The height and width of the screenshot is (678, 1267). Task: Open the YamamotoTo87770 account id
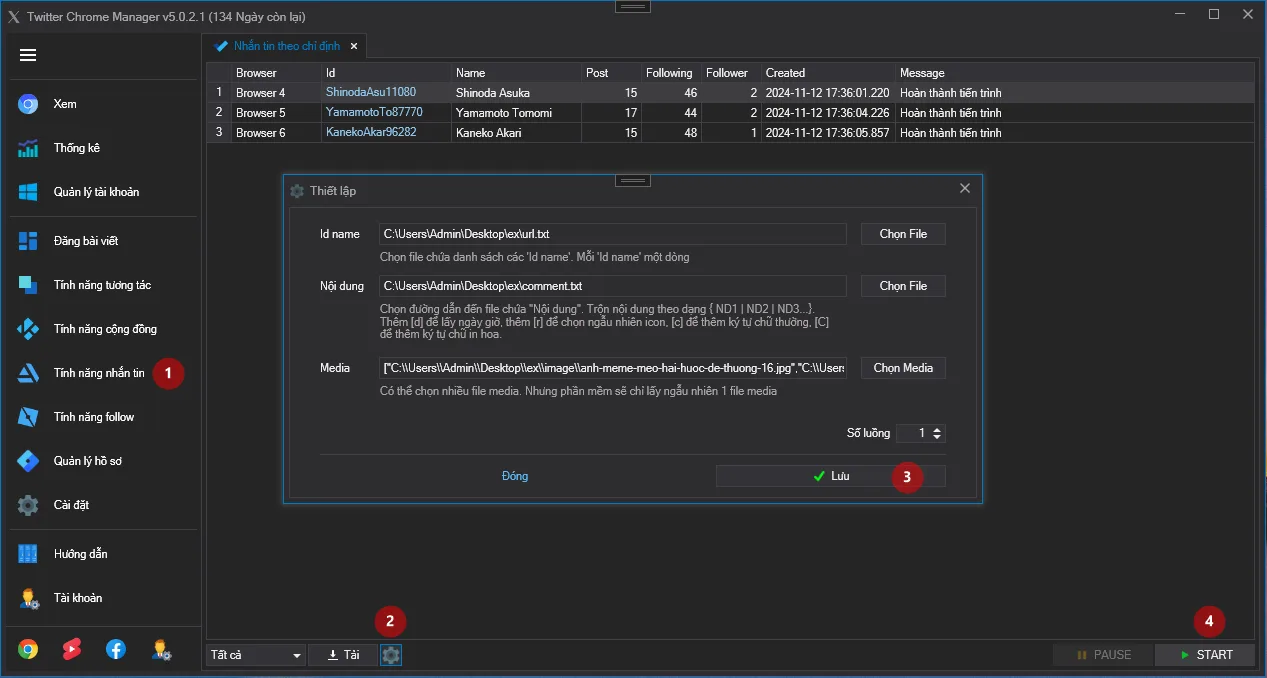pyautogui.click(x=374, y=112)
